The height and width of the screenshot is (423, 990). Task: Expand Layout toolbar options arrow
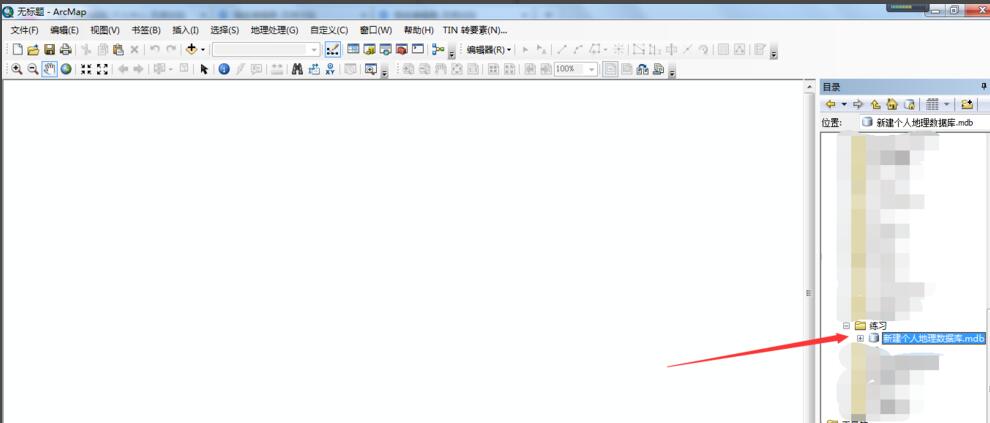click(672, 72)
